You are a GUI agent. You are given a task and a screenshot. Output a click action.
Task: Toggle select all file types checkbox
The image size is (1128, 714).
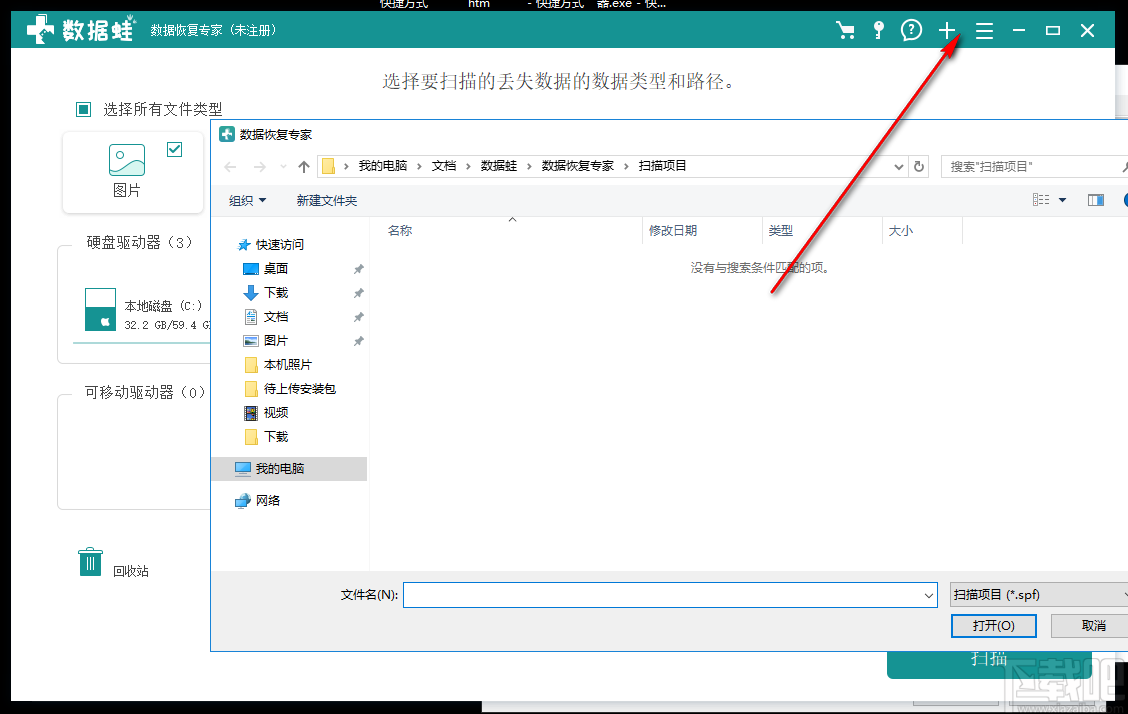tap(84, 109)
